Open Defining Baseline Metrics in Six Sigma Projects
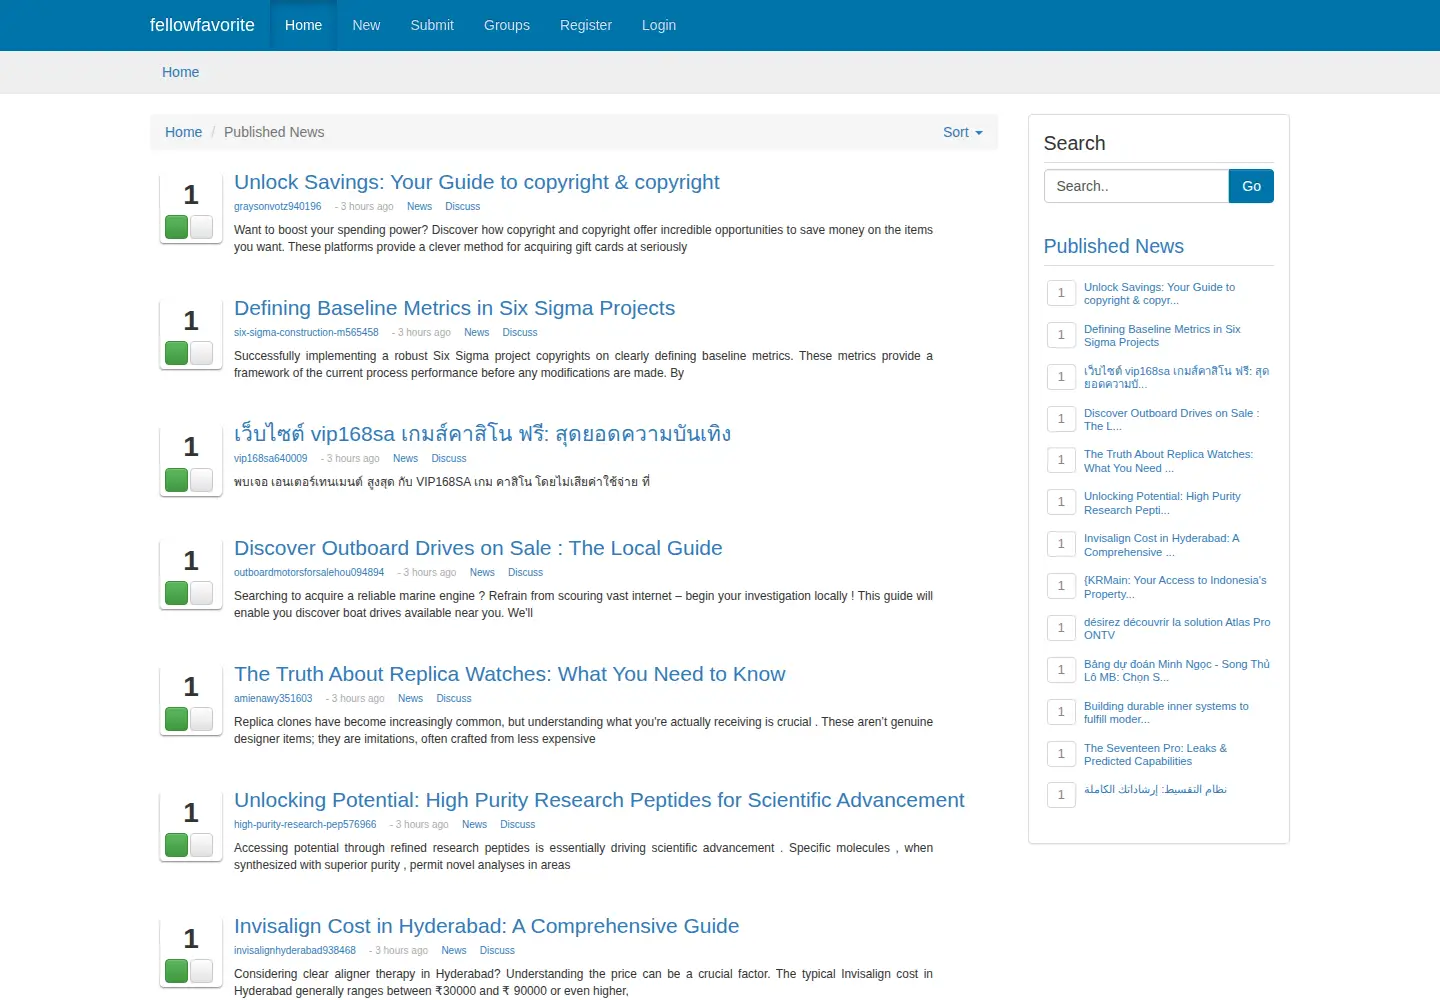1440x1000 pixels. (454, 308)
